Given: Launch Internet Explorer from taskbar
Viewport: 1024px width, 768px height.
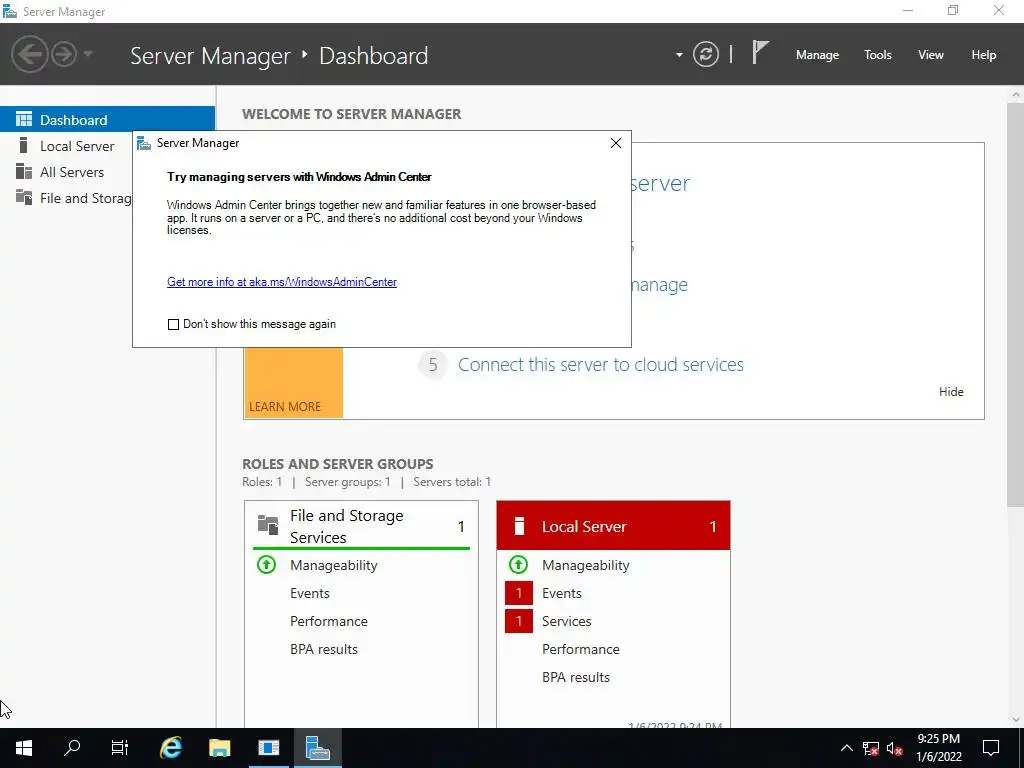Looking at the screenshot, I should (170, 748).
